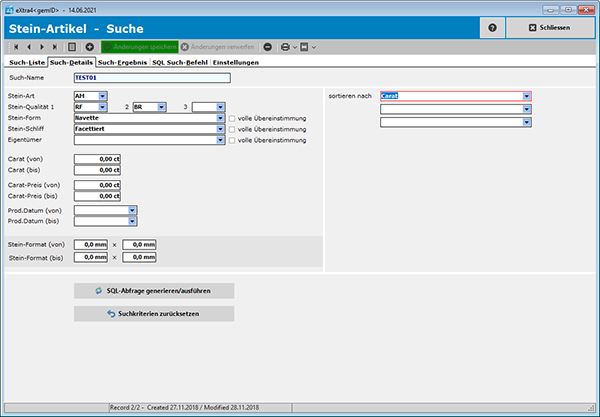Click the Carat (von) input field
The image size is (600, 417).
(x=98, y=158)
